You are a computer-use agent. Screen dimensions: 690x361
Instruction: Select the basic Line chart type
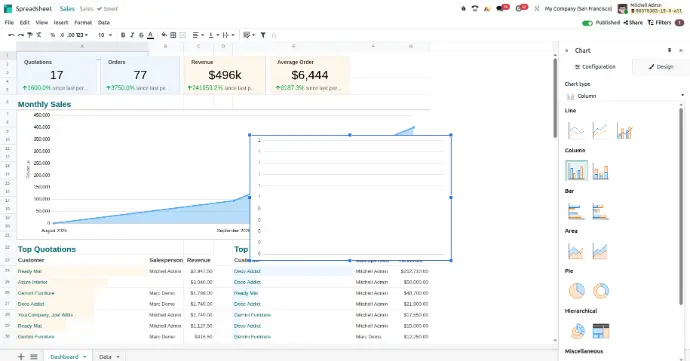pos(576,130)
